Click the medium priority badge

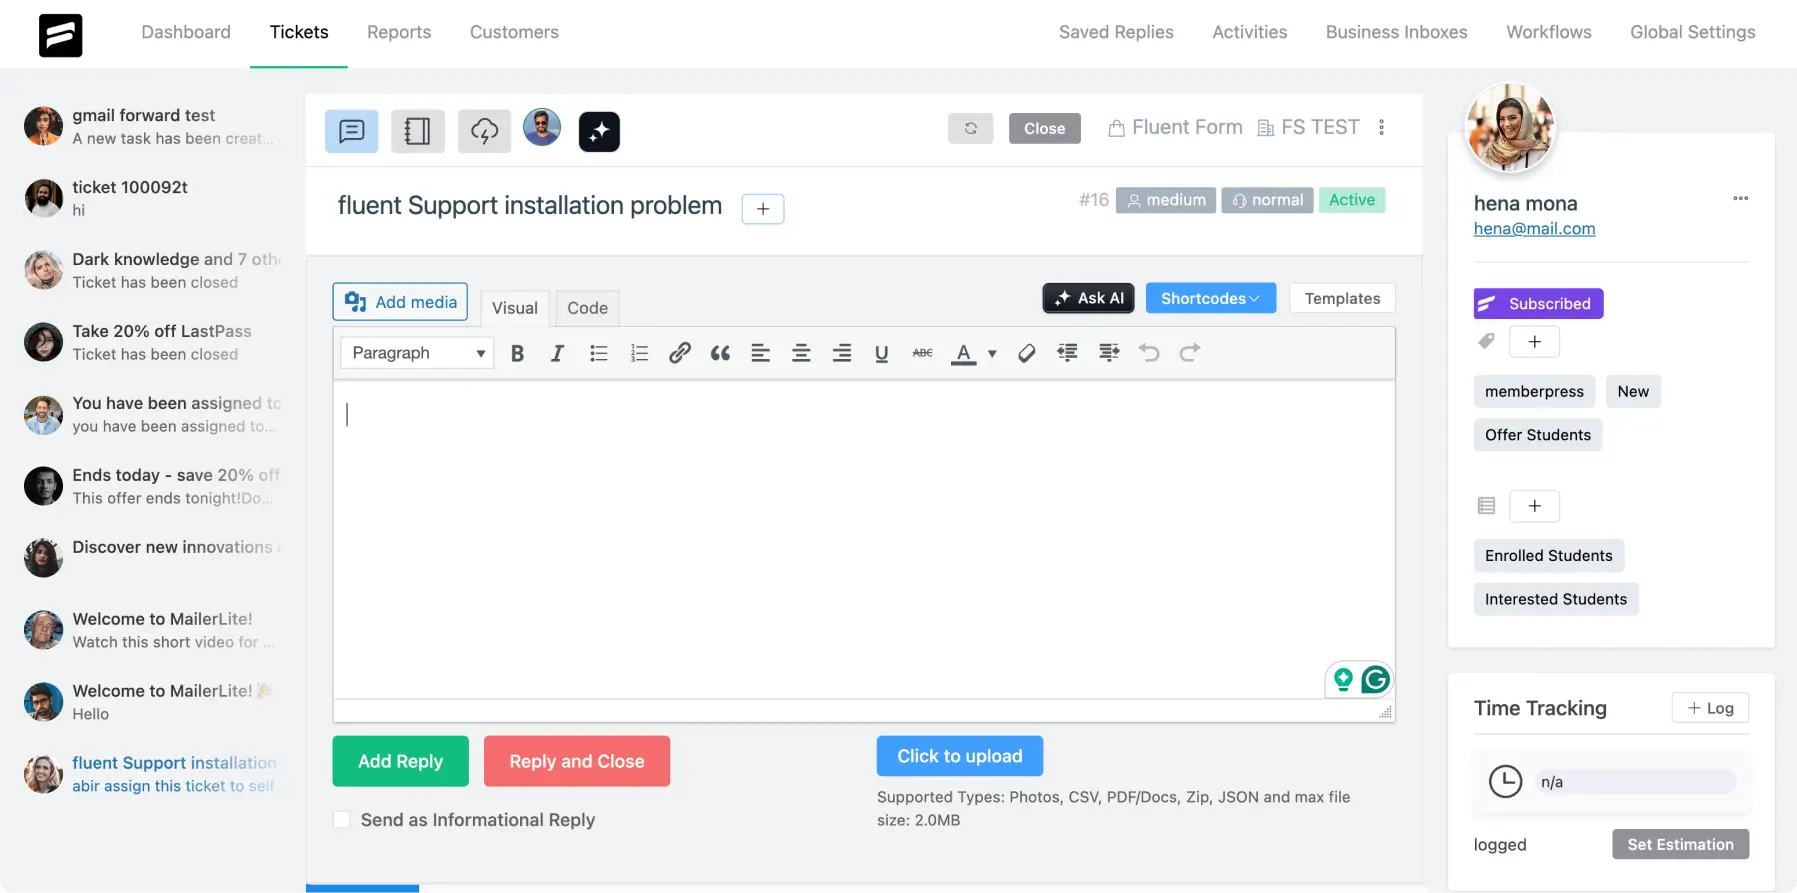(1166, 200)
